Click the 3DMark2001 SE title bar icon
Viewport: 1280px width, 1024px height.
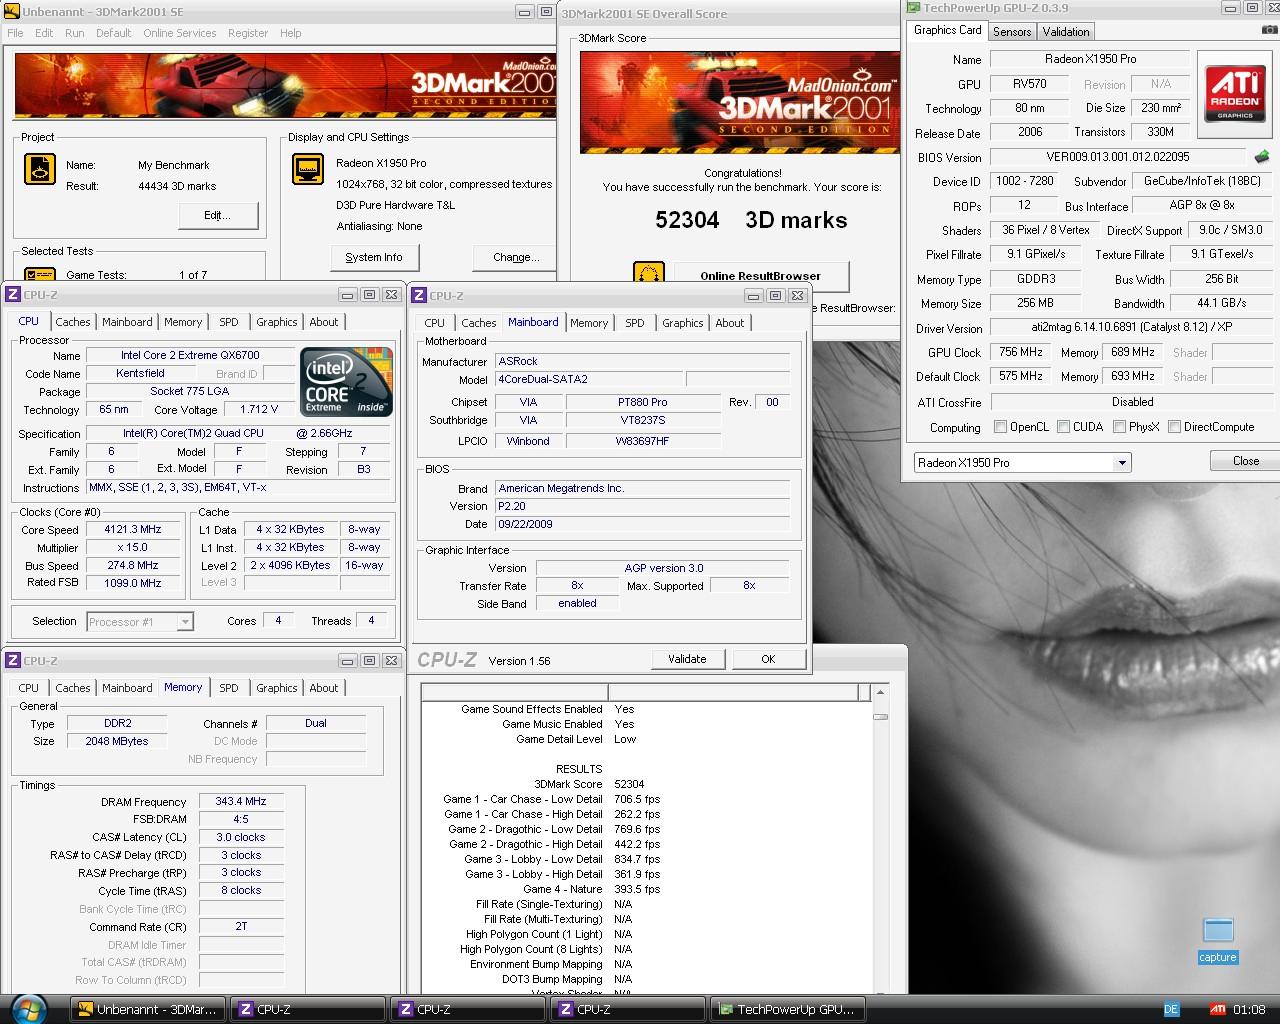(12, 12)
